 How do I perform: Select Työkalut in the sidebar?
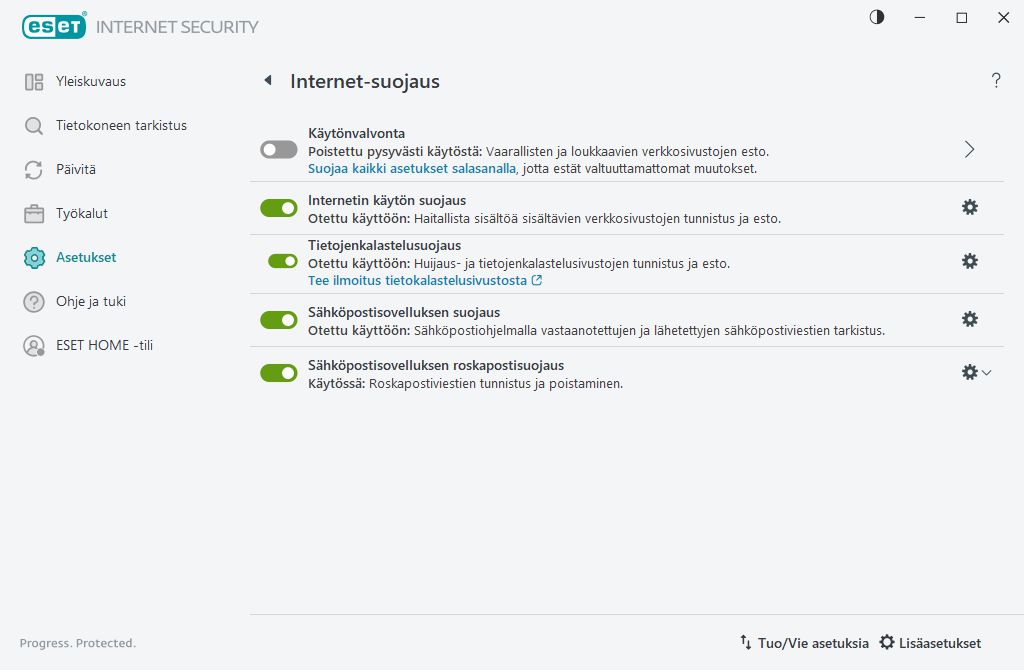(82, 213)
